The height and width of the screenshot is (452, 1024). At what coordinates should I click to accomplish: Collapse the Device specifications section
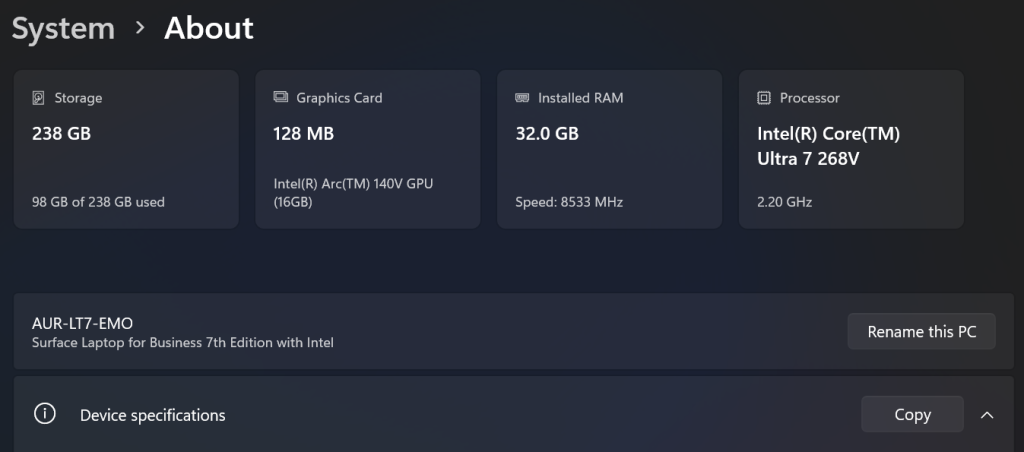[x=987, y=414]
